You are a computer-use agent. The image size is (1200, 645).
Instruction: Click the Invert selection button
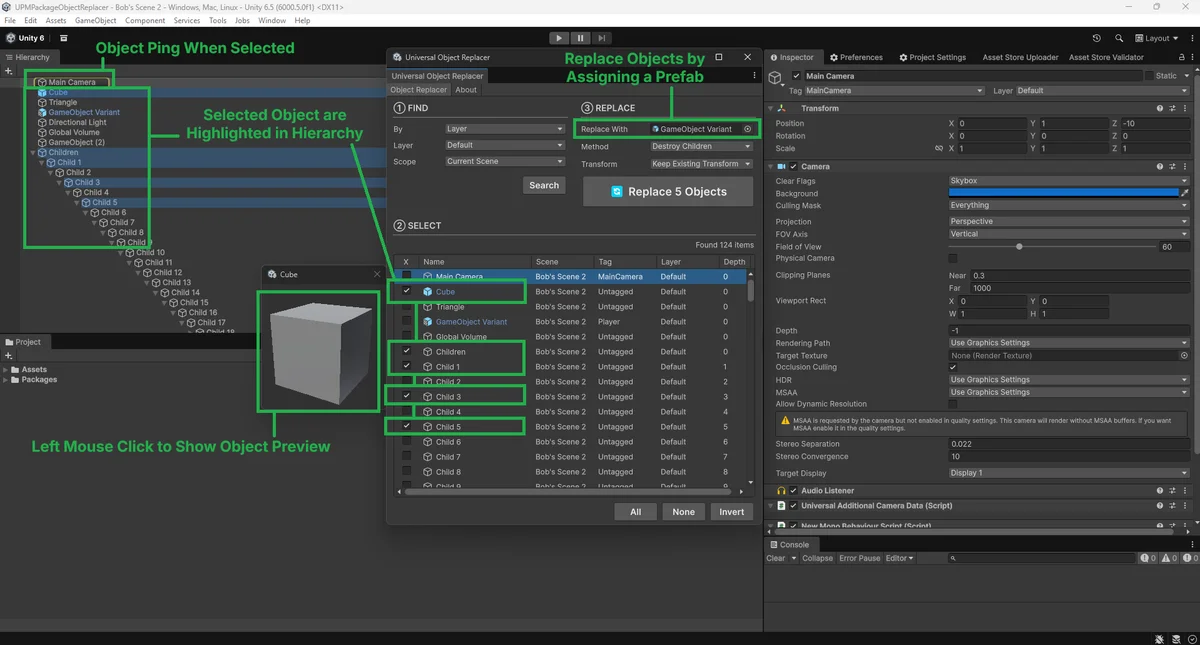coord(732,512)
